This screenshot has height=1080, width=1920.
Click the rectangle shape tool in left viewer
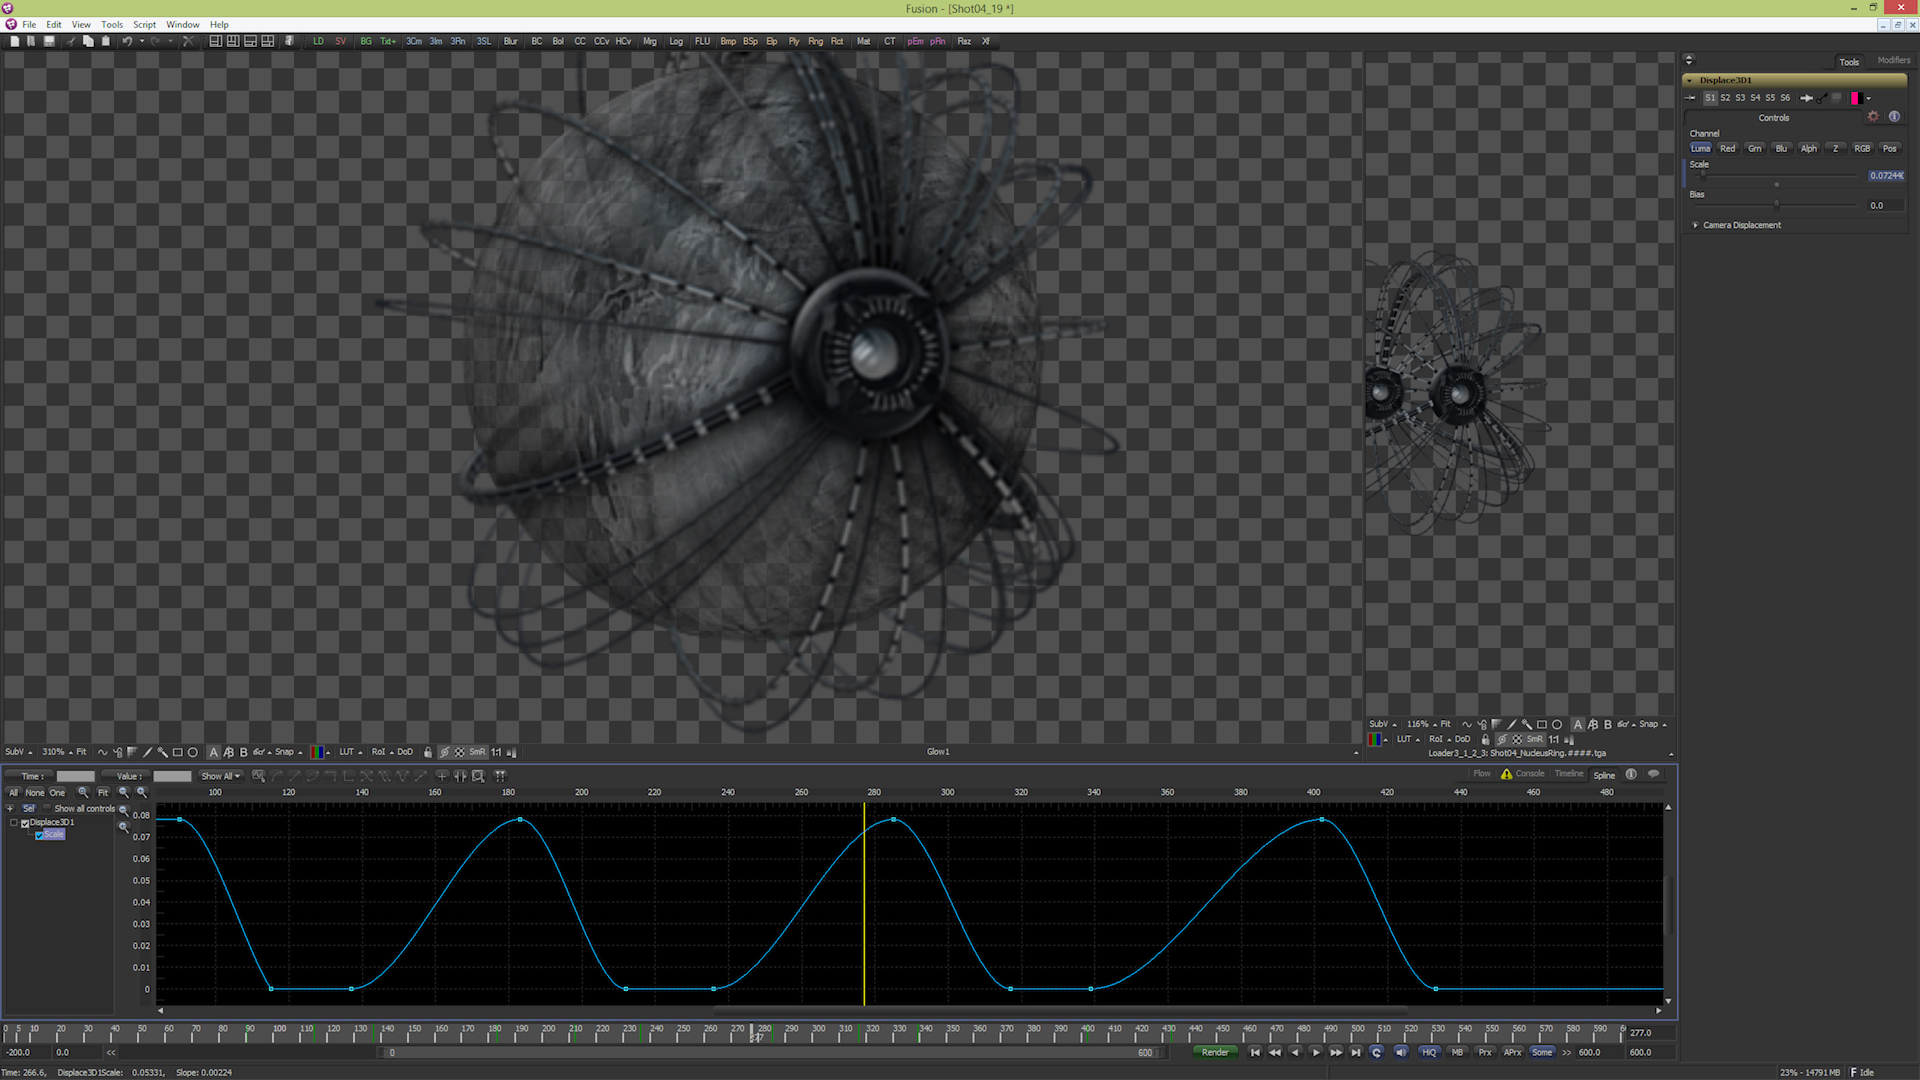178,752
